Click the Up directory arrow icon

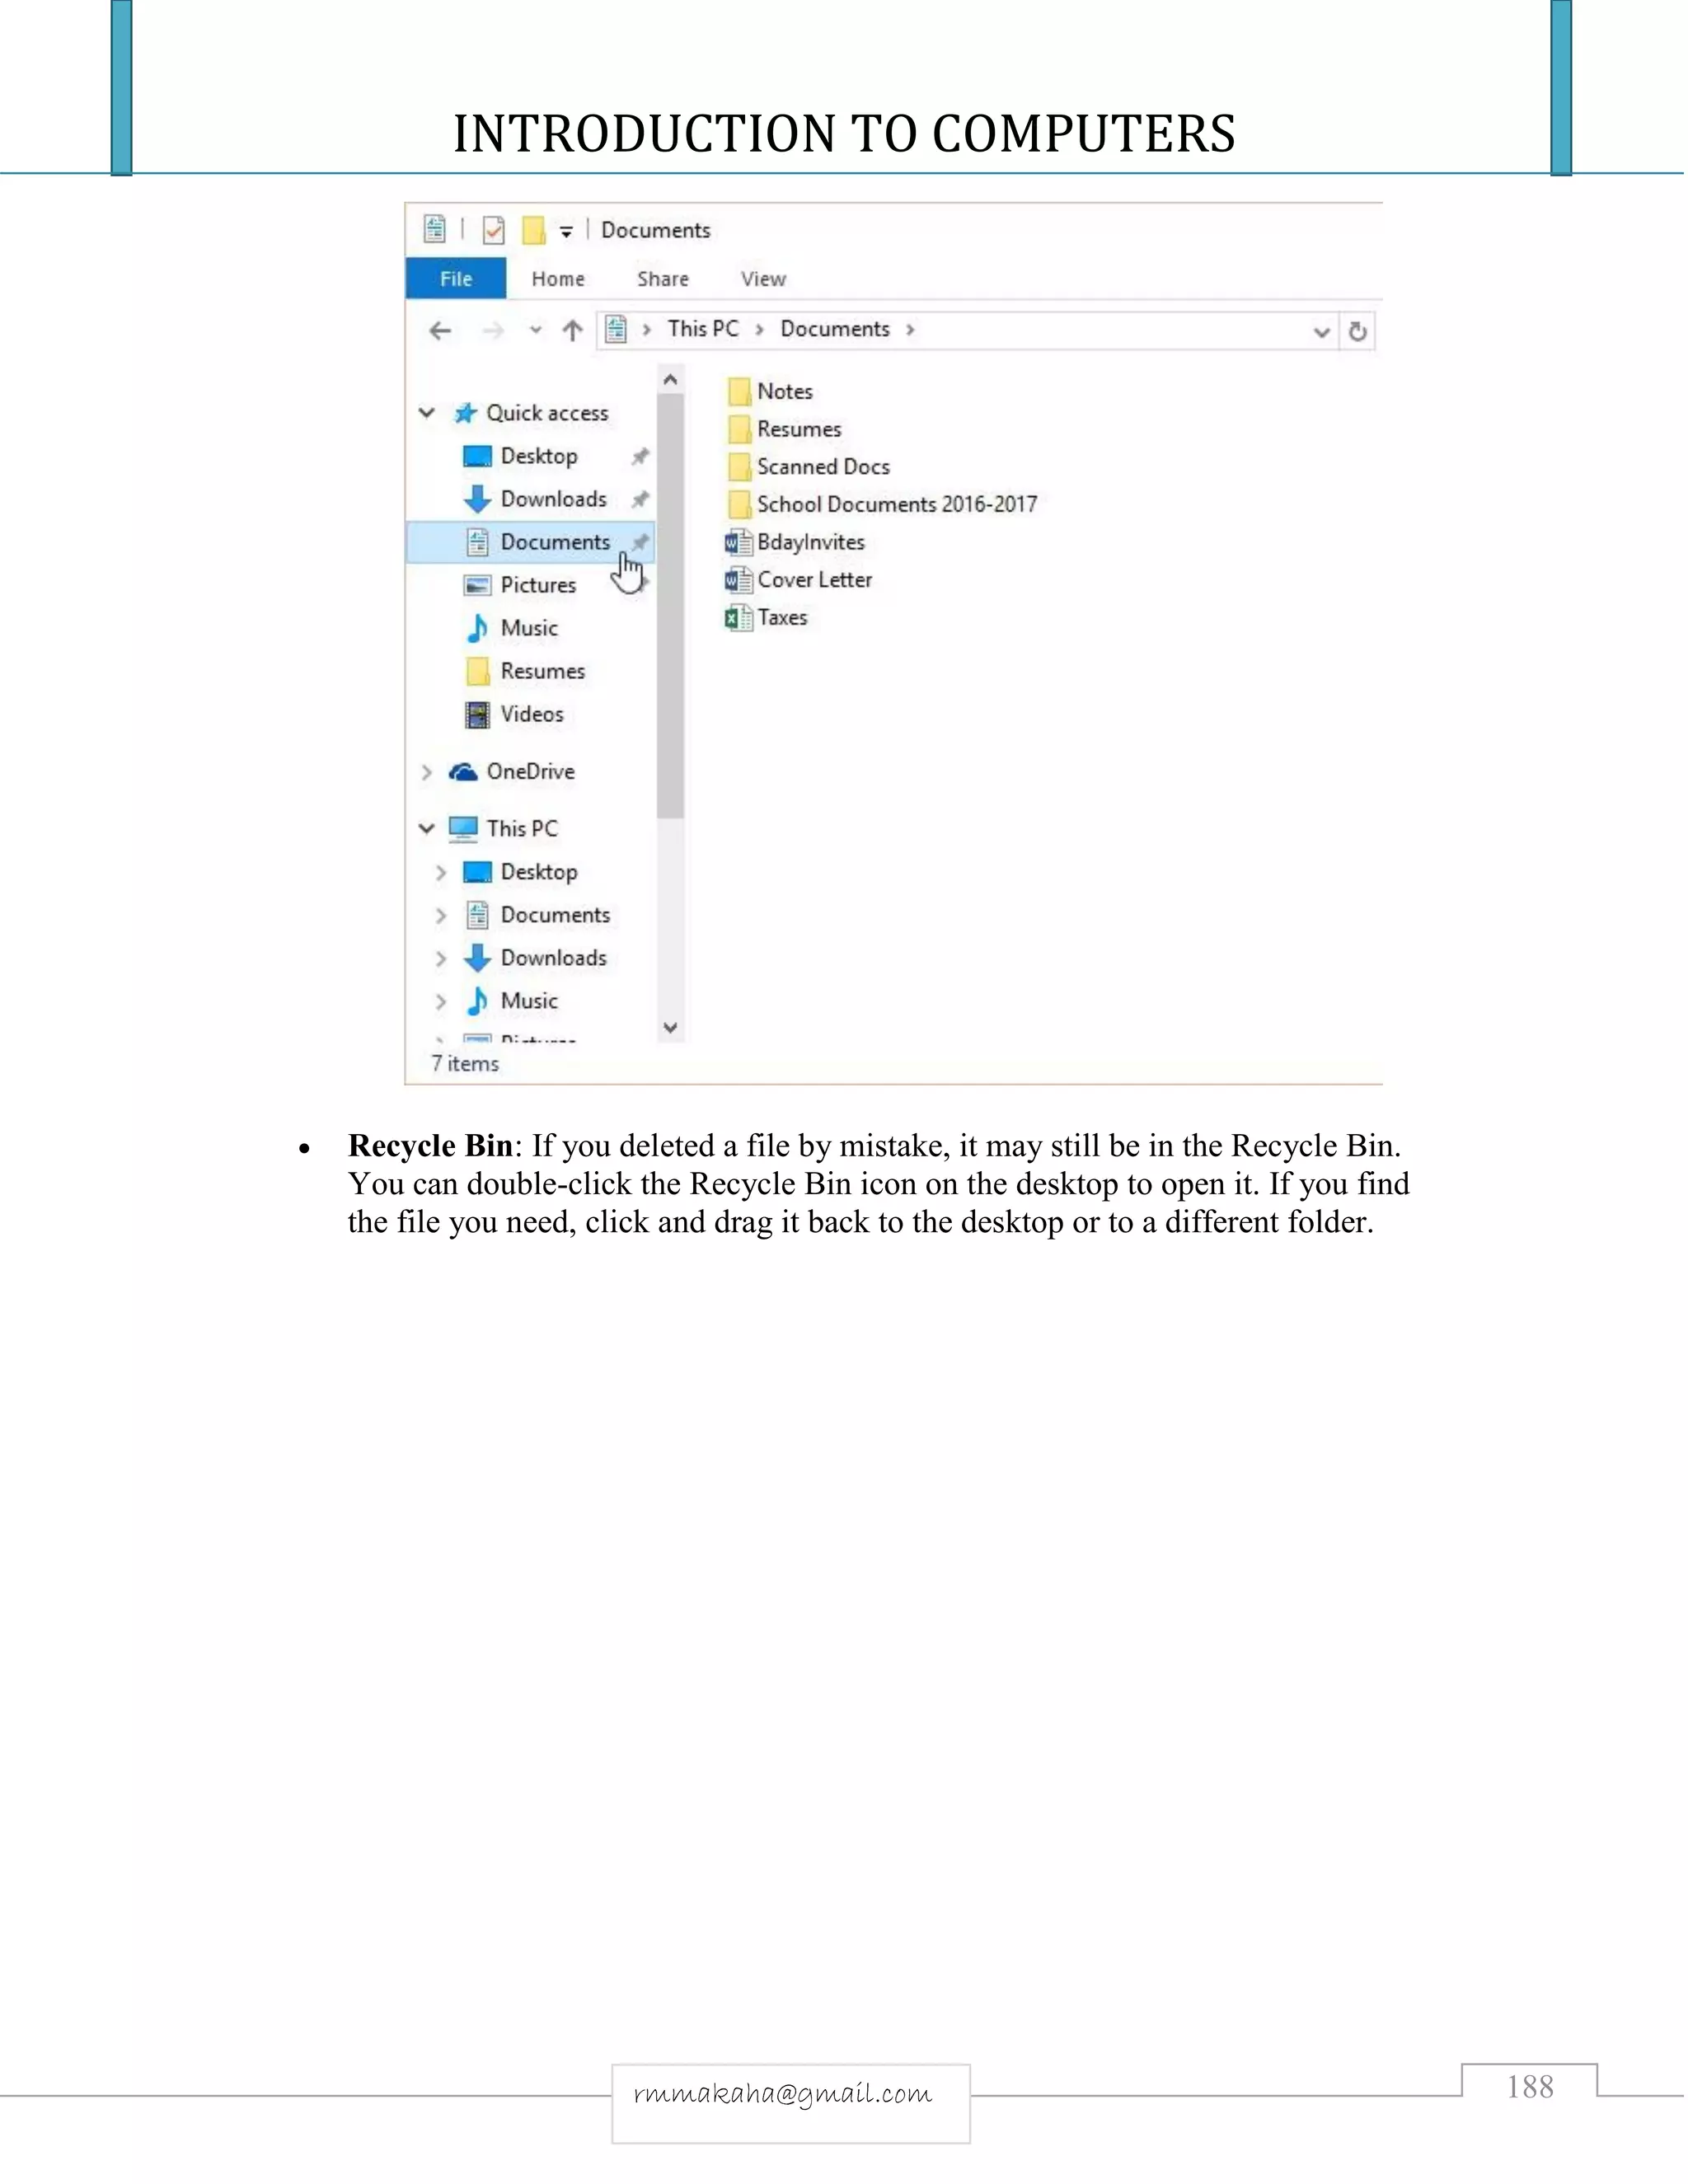pyautogui.click(x=572, y=331)
